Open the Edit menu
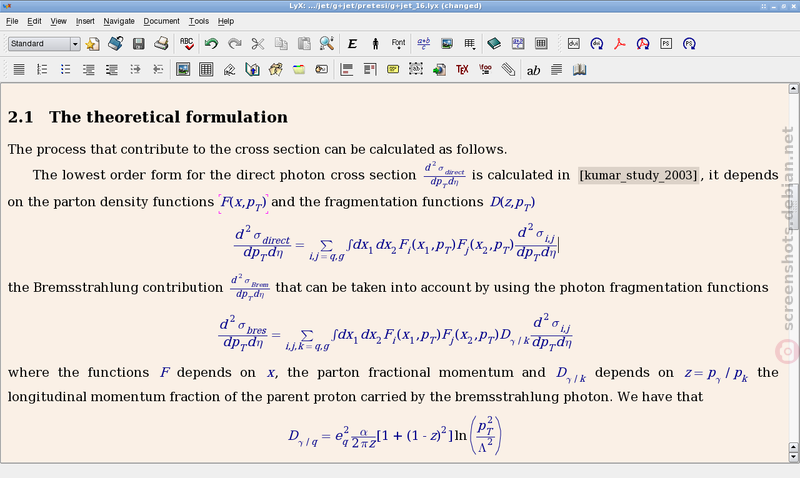 (34, 21)
